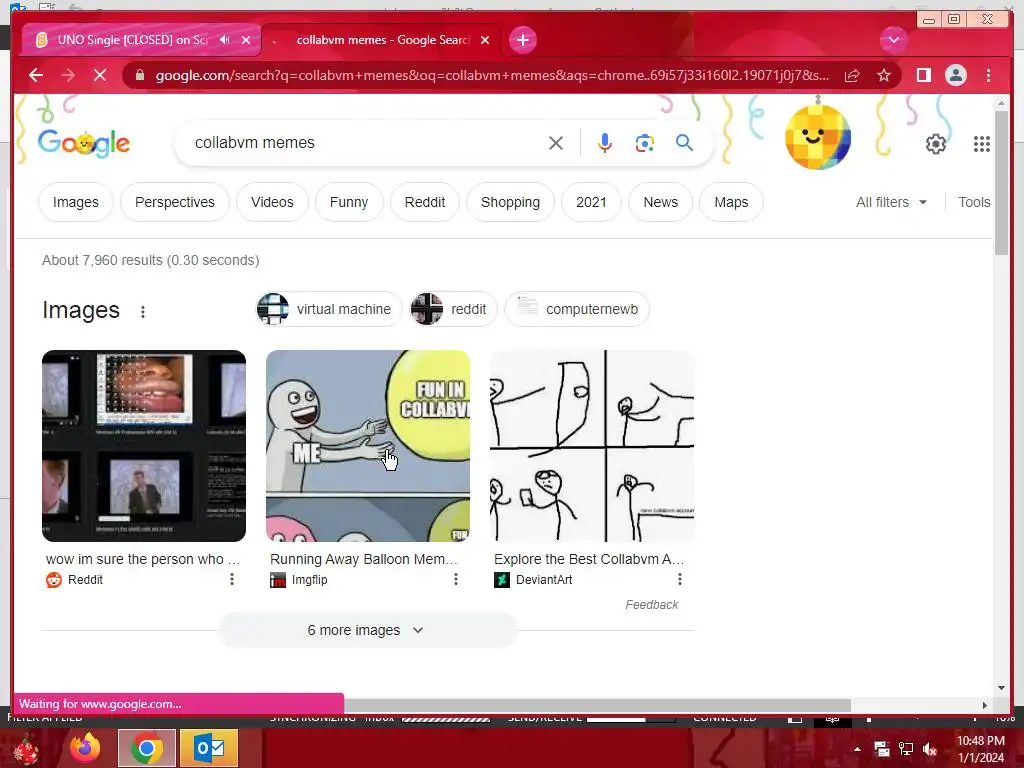Go back to the previous page
This screenshot has width=1024, height=768.
[x=36, y=75]
